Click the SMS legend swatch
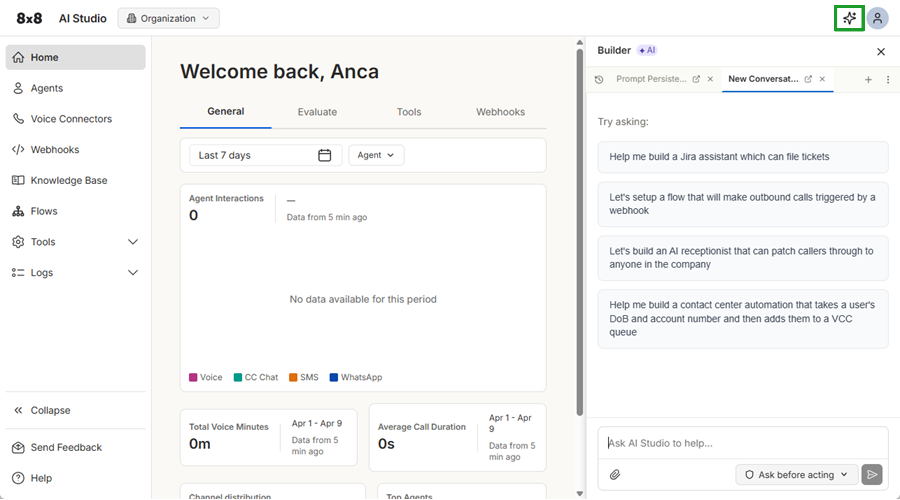Viewport: 900px width, 500px height. [x=293, y=377]
